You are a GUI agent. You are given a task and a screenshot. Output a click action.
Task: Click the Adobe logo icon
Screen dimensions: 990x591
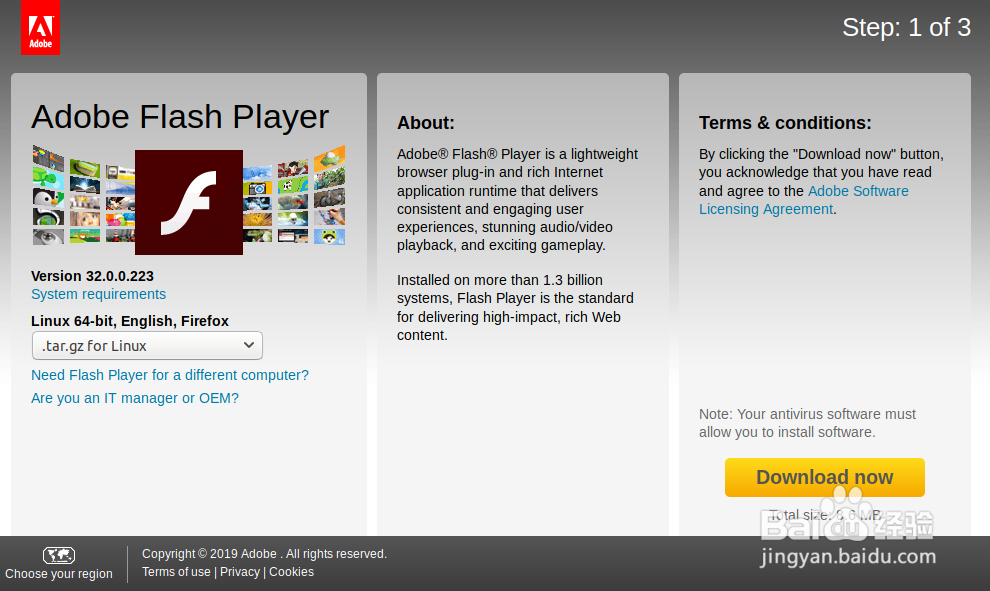click(40, 28)
